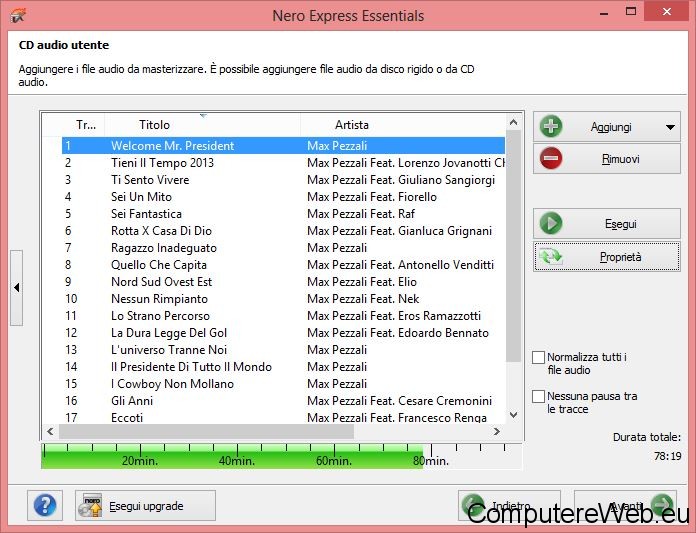
Task: Select track Gli Anni
Action: (283, 401)
